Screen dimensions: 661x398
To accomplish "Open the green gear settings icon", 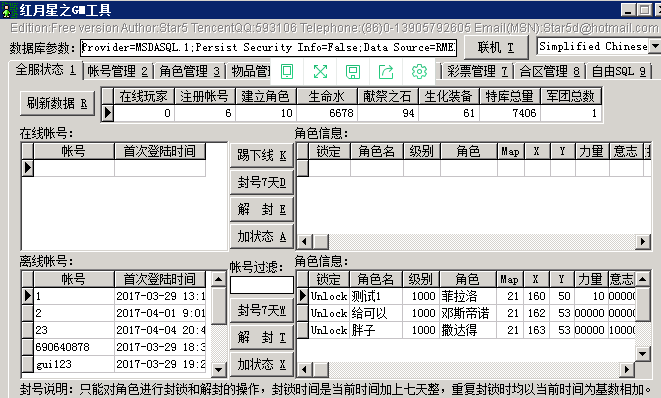I will coord(419,72).
